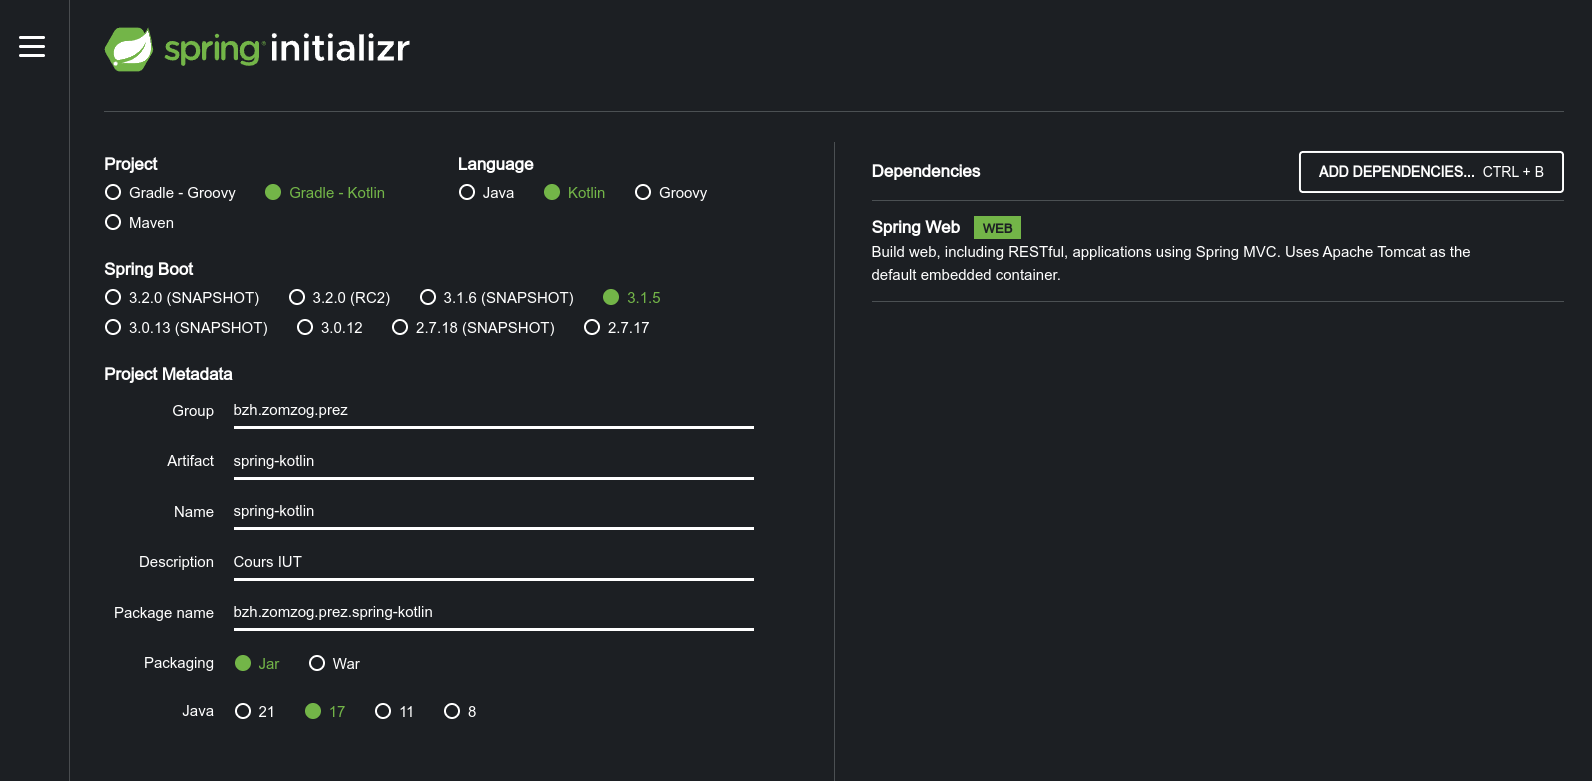Image resolution: width=1592 pixels, height=781 pixels.
Task: Select Spring Boot 3.1.5
Action: [632, 298]
